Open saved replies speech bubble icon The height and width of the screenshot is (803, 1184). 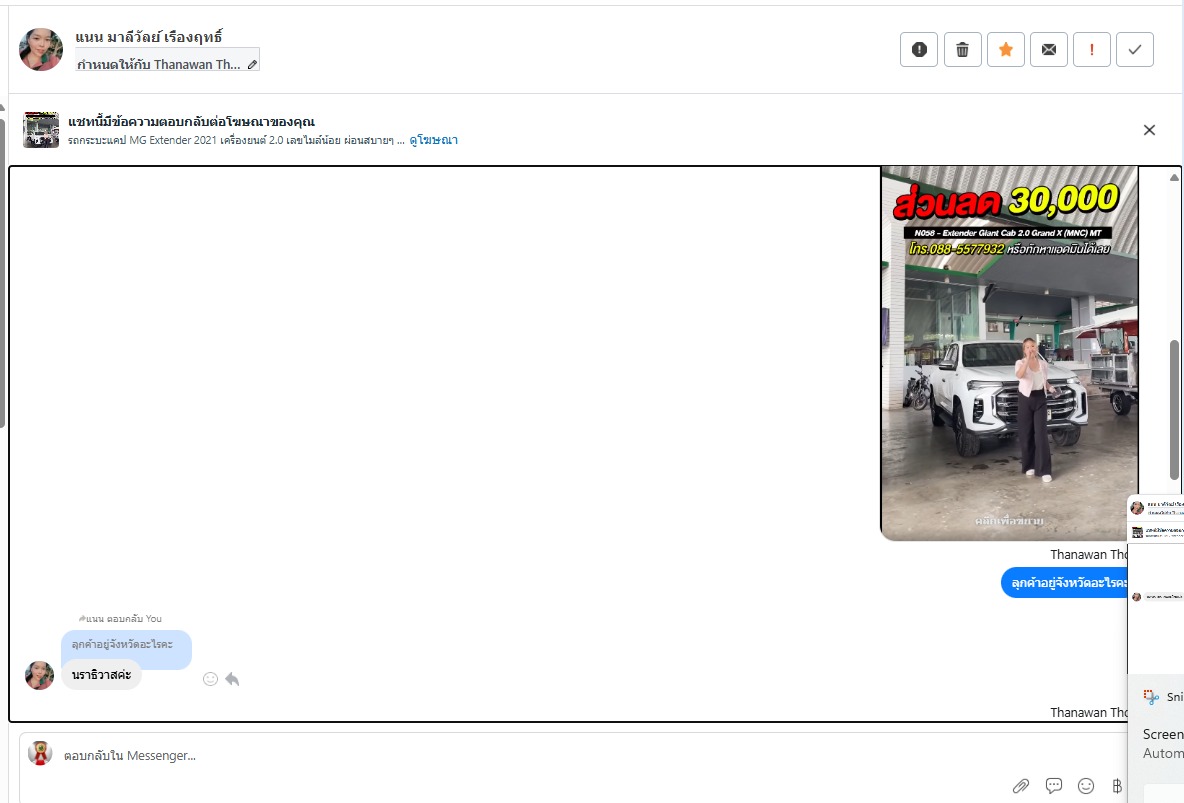[x=1054, y=786]
